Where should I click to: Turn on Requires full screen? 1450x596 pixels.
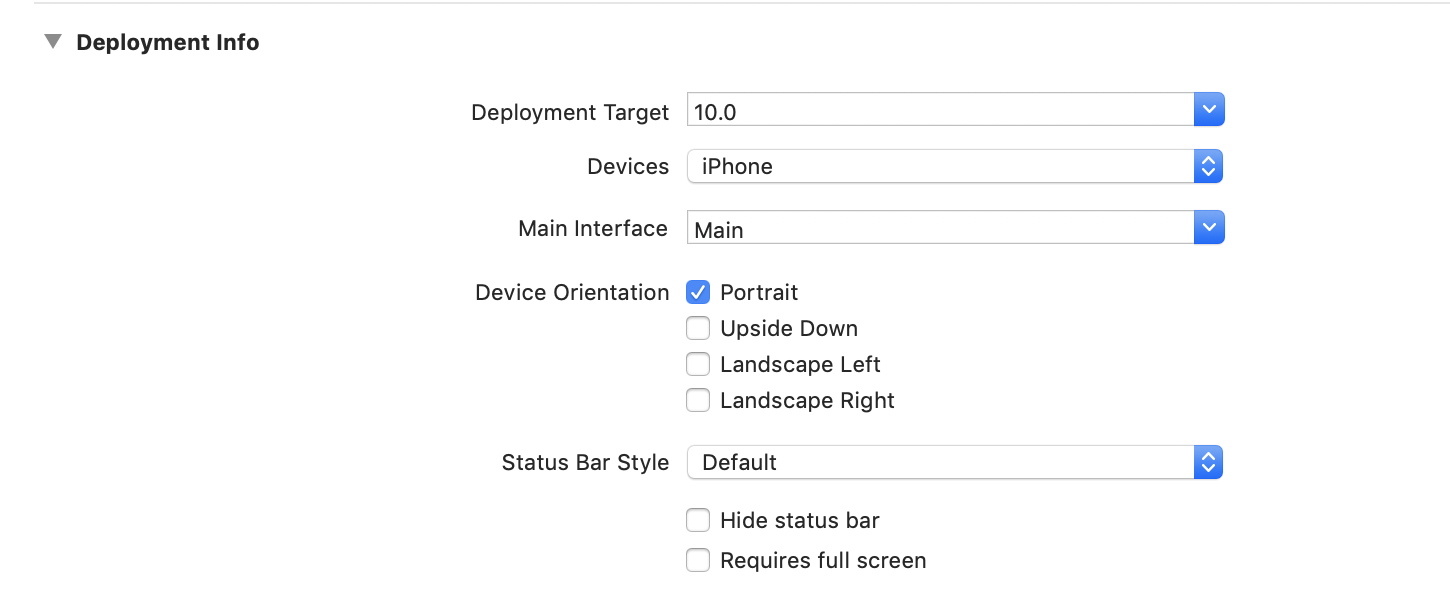click(698, 560)
